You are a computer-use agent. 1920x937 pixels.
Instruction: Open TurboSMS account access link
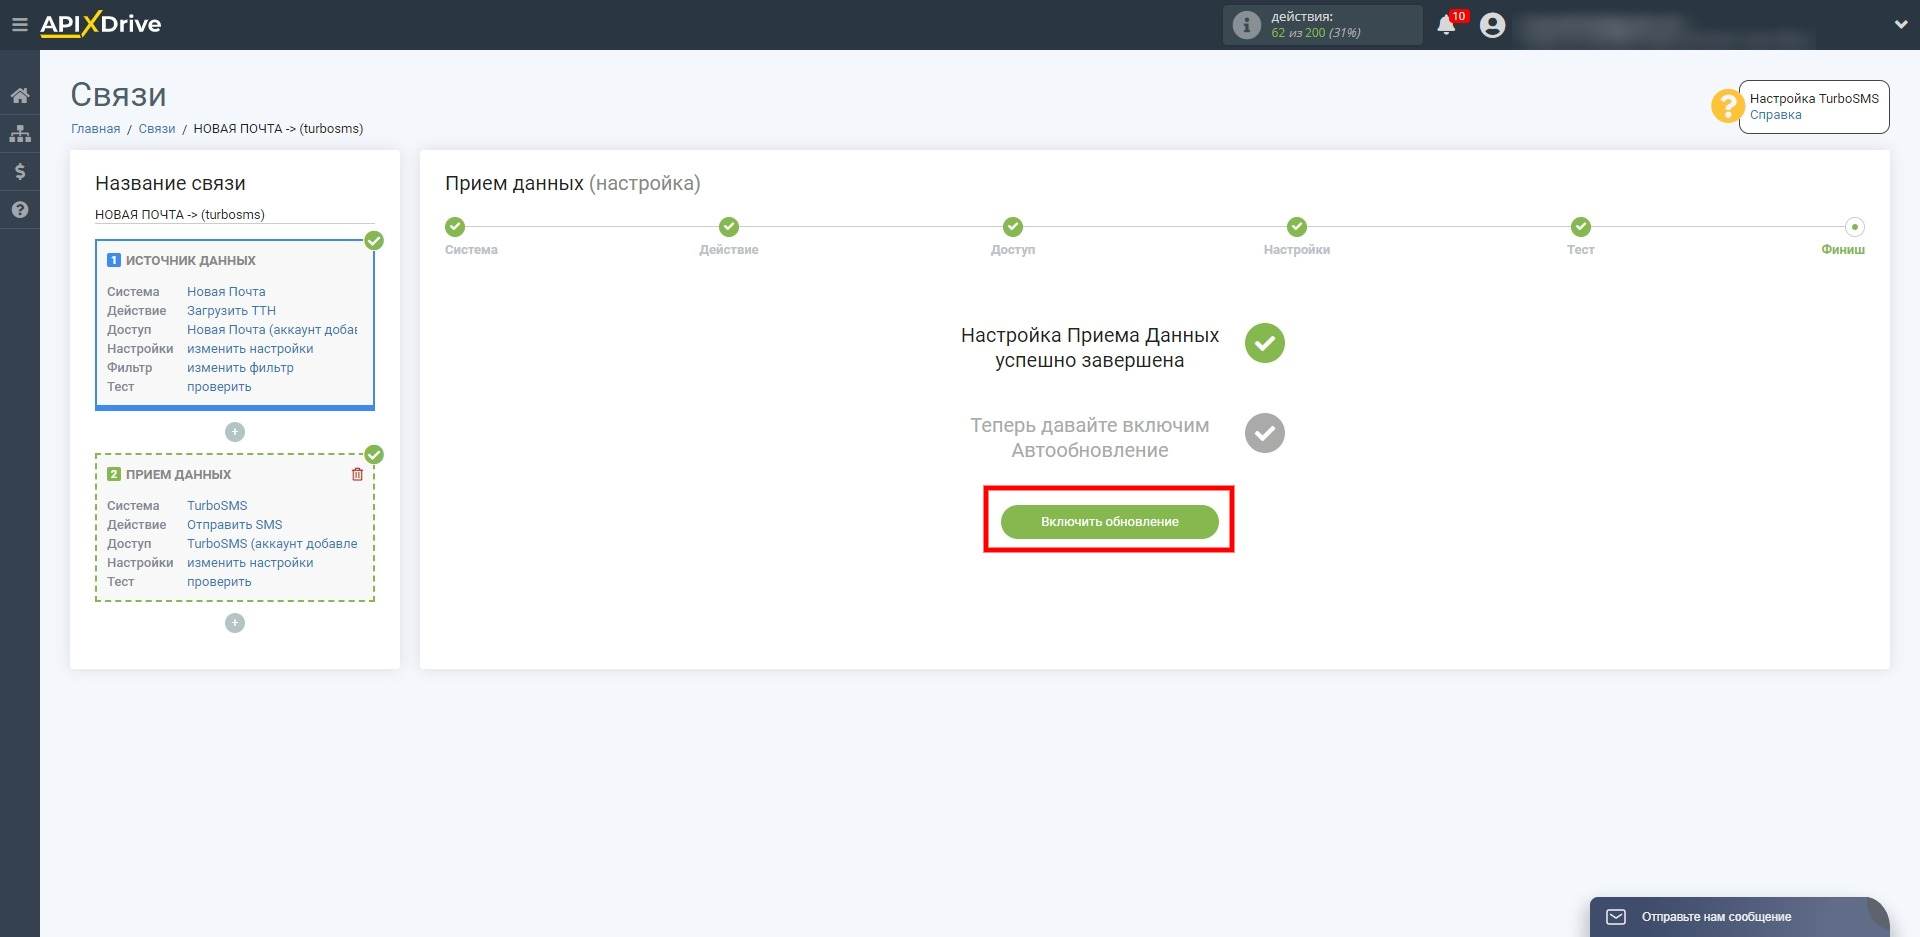click(272, 544)
